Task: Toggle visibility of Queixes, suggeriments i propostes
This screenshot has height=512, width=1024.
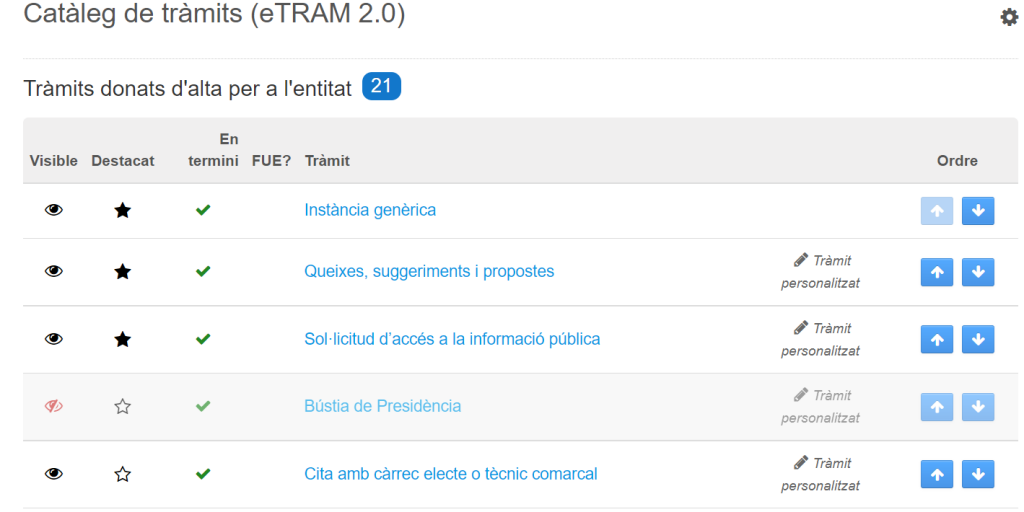Action: 54,271
